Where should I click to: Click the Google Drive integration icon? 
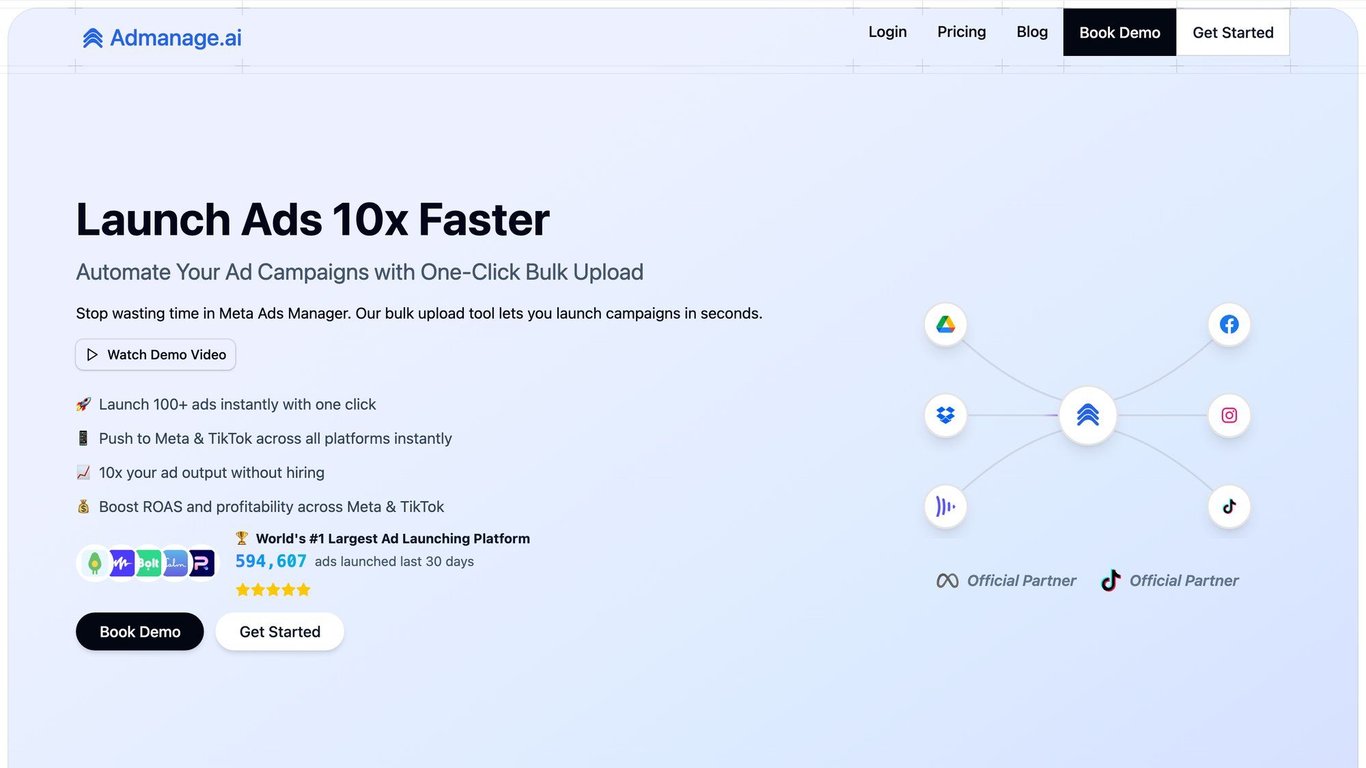[x=946, y=324]
